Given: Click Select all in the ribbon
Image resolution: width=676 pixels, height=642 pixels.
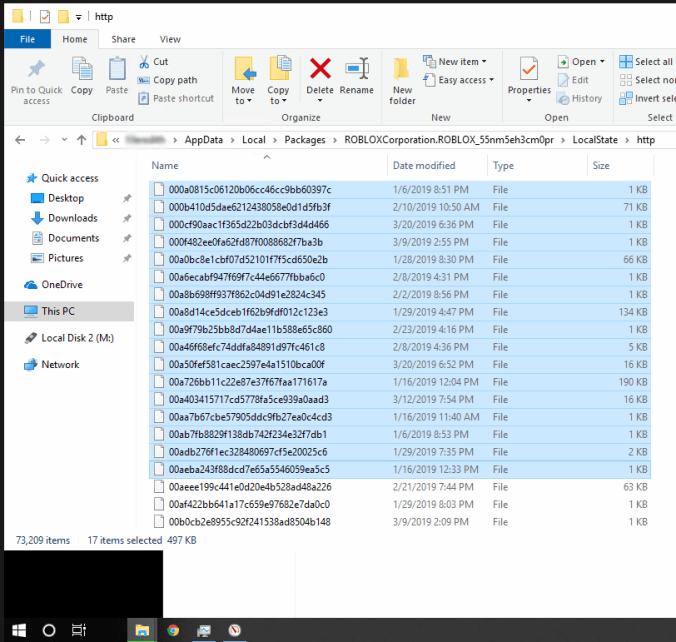Looking at the screenshot, I should pyautogui.click(x=646, y=62).
